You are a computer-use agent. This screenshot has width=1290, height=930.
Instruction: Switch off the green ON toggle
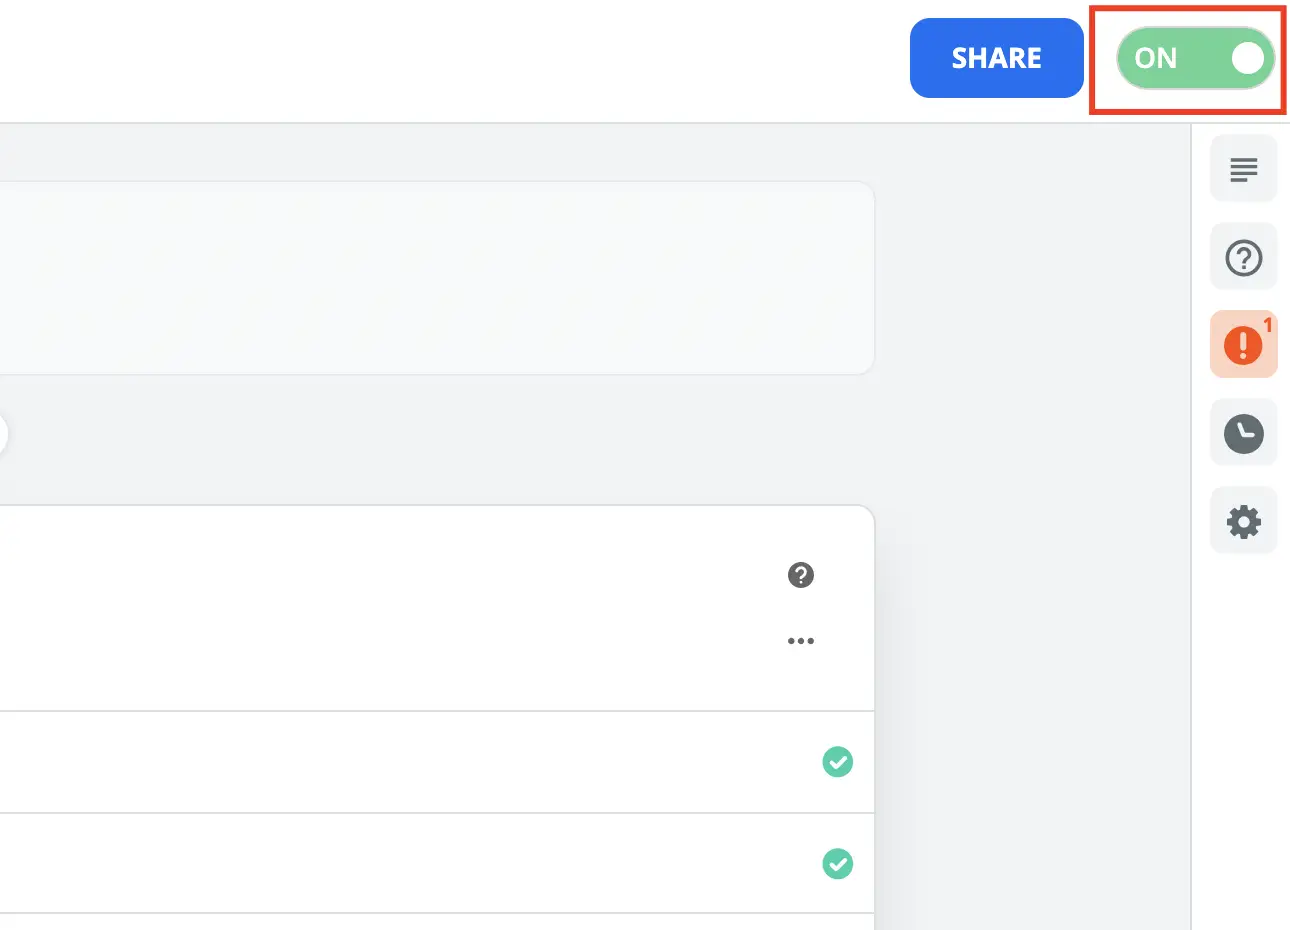click(x=1195, y=58)
